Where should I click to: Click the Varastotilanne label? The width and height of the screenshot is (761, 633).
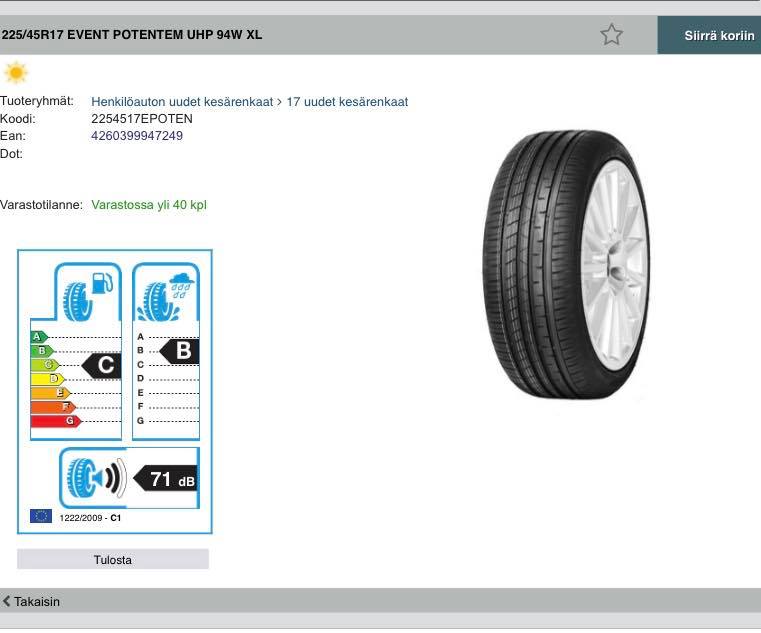click(x=41, y=205)
